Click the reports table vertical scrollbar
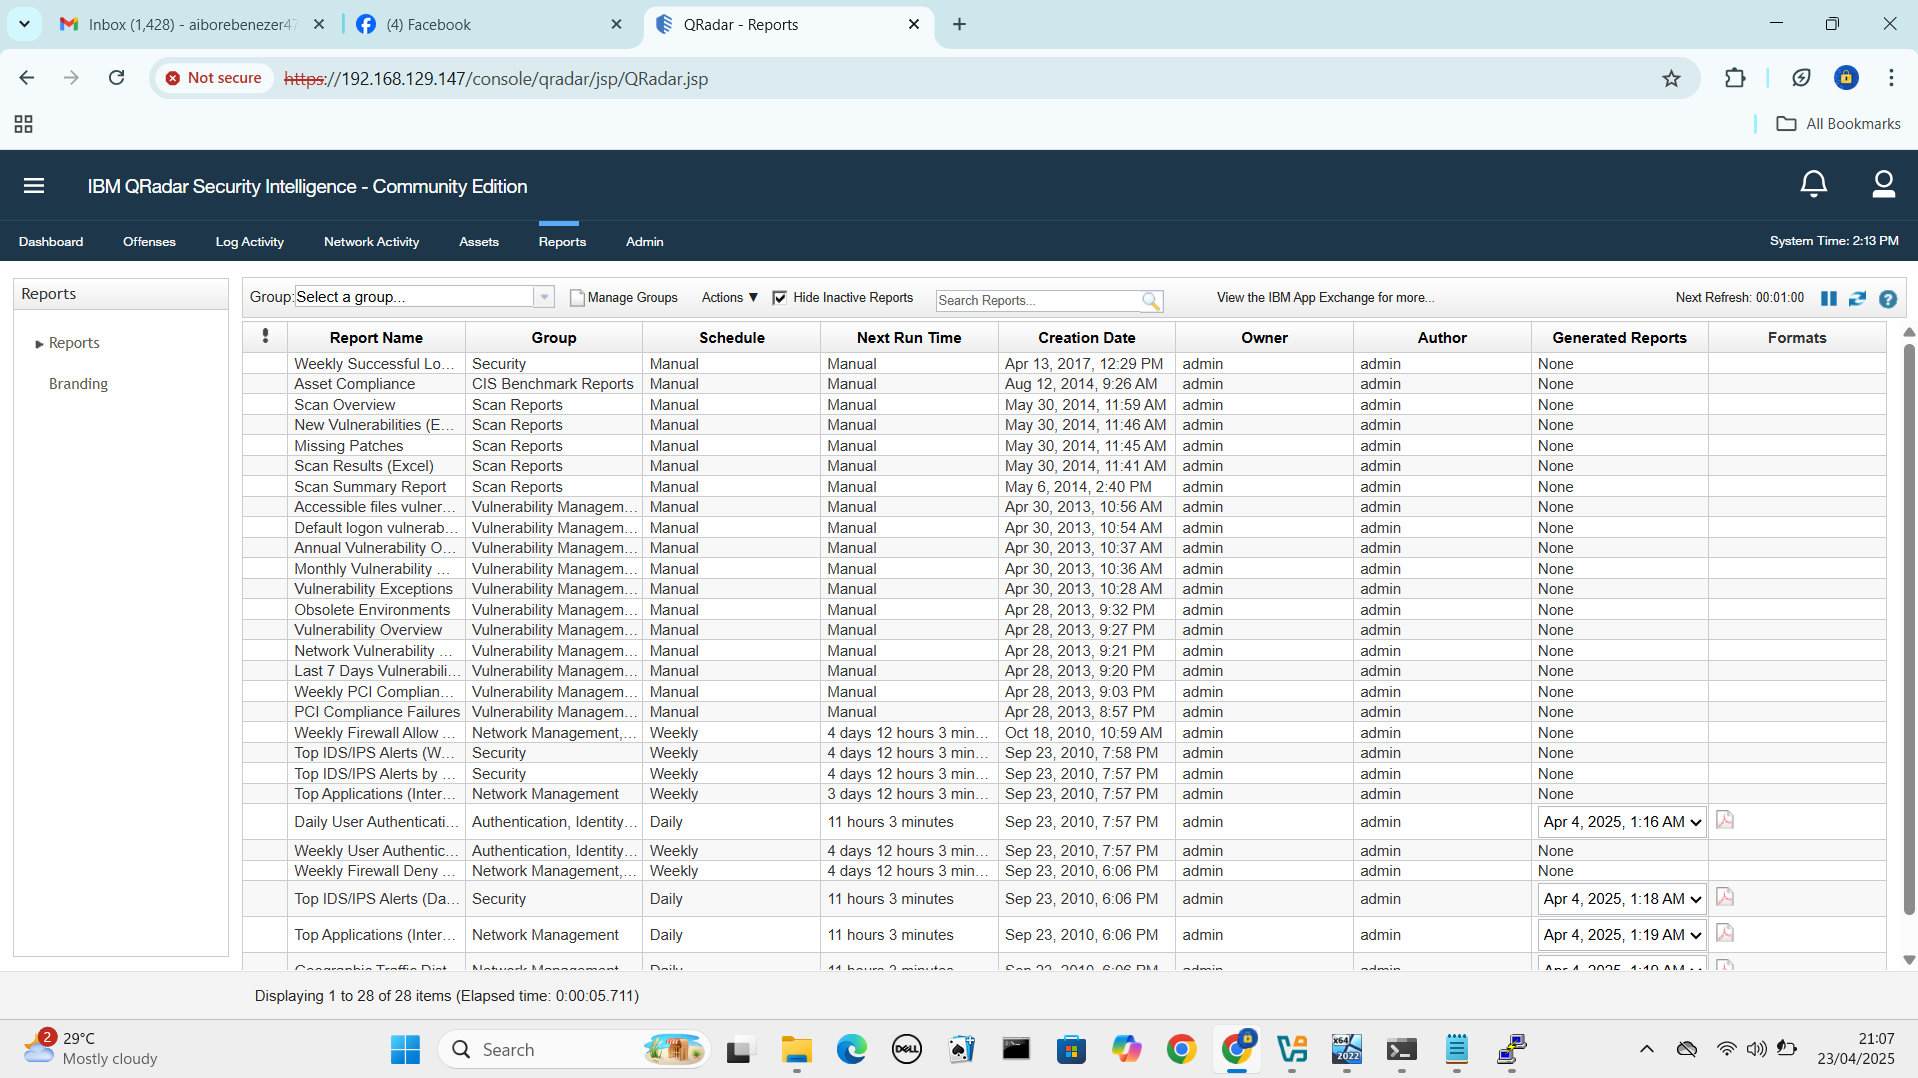The height and width of the screenshot is (1078, 1918). coord(1908,630)
